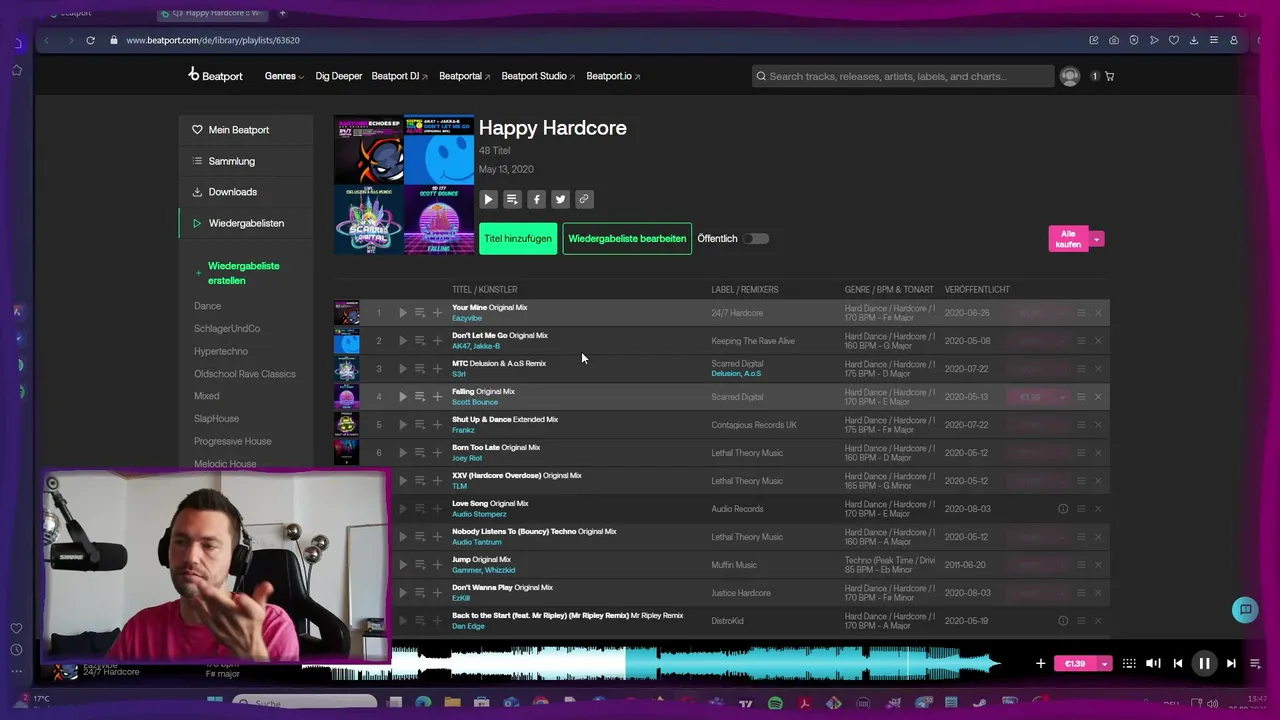Open the Oldschool Rave Classics playlist
The height and width of the screenshot is (720, 1280).
click(245, 374)
